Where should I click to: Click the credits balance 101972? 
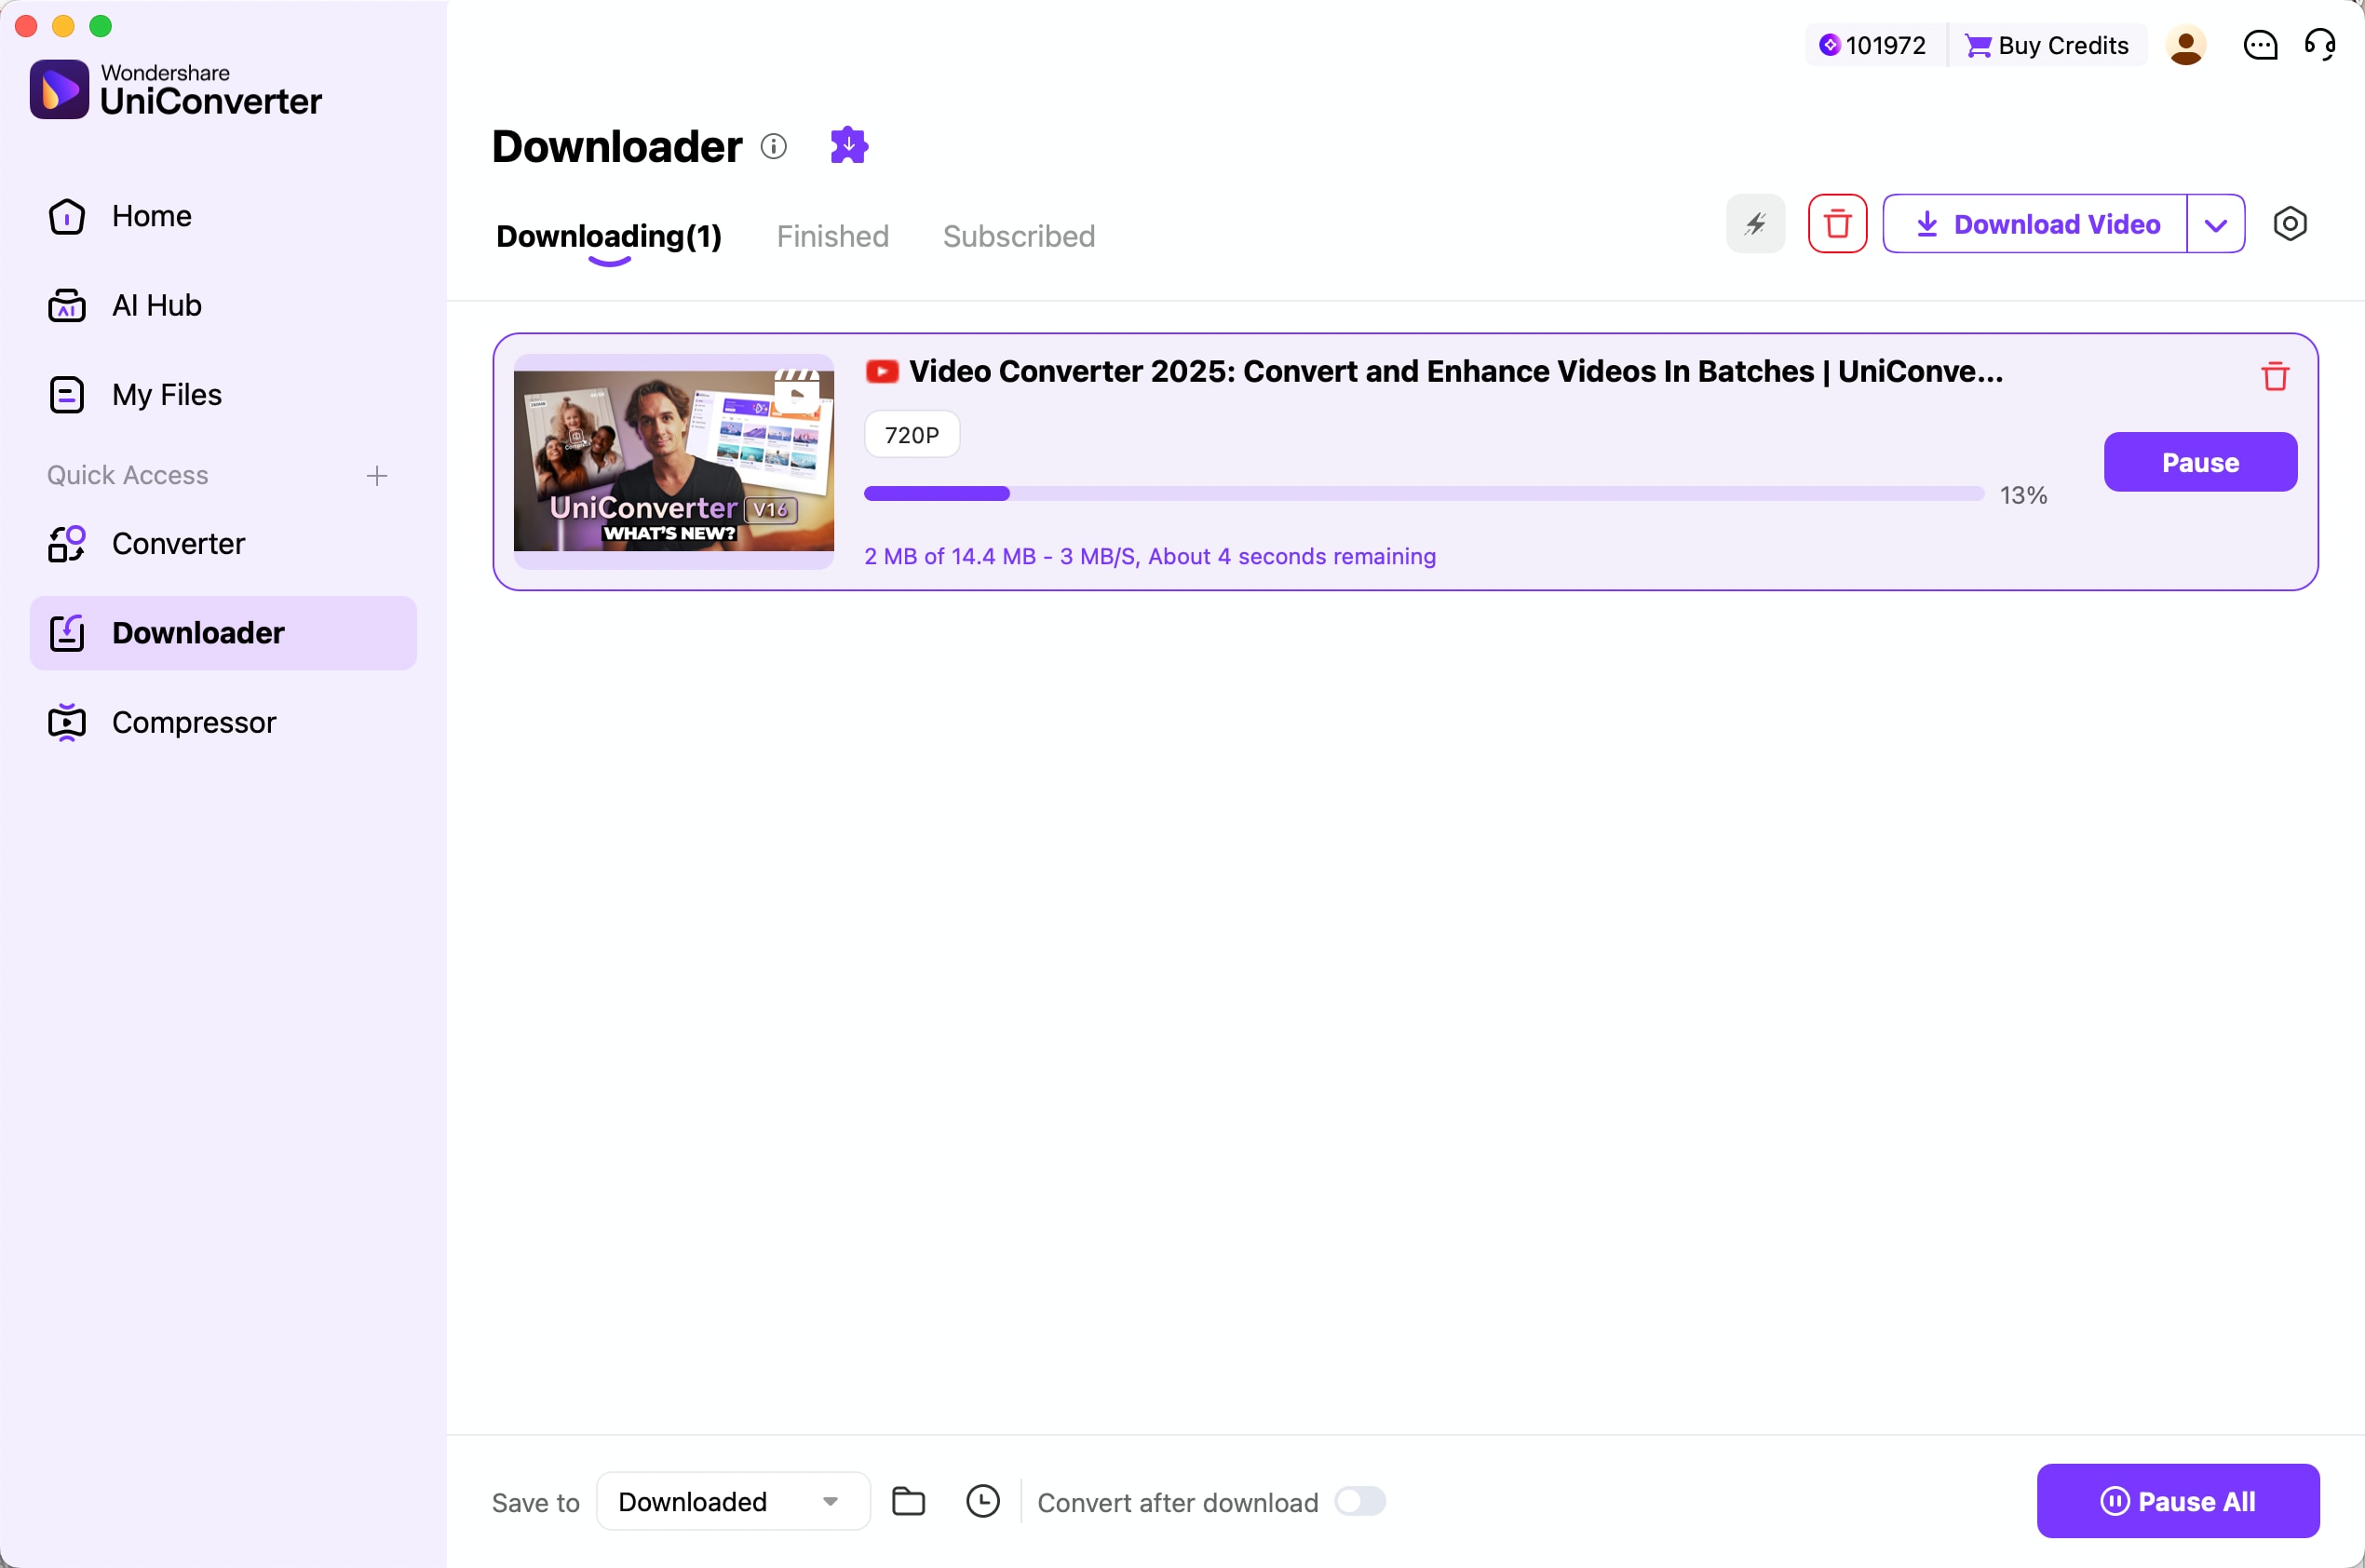1872,45
